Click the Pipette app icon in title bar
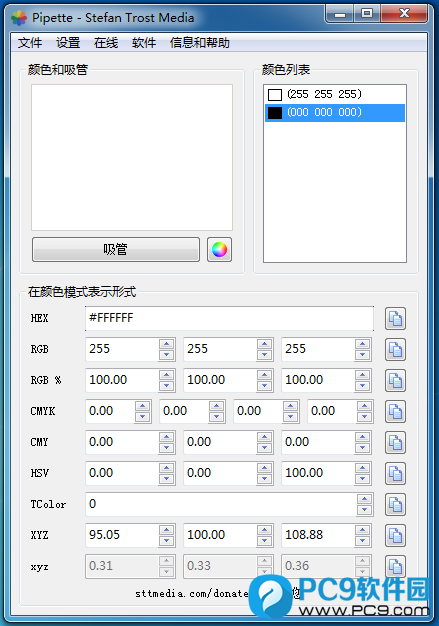 (19, 18)
